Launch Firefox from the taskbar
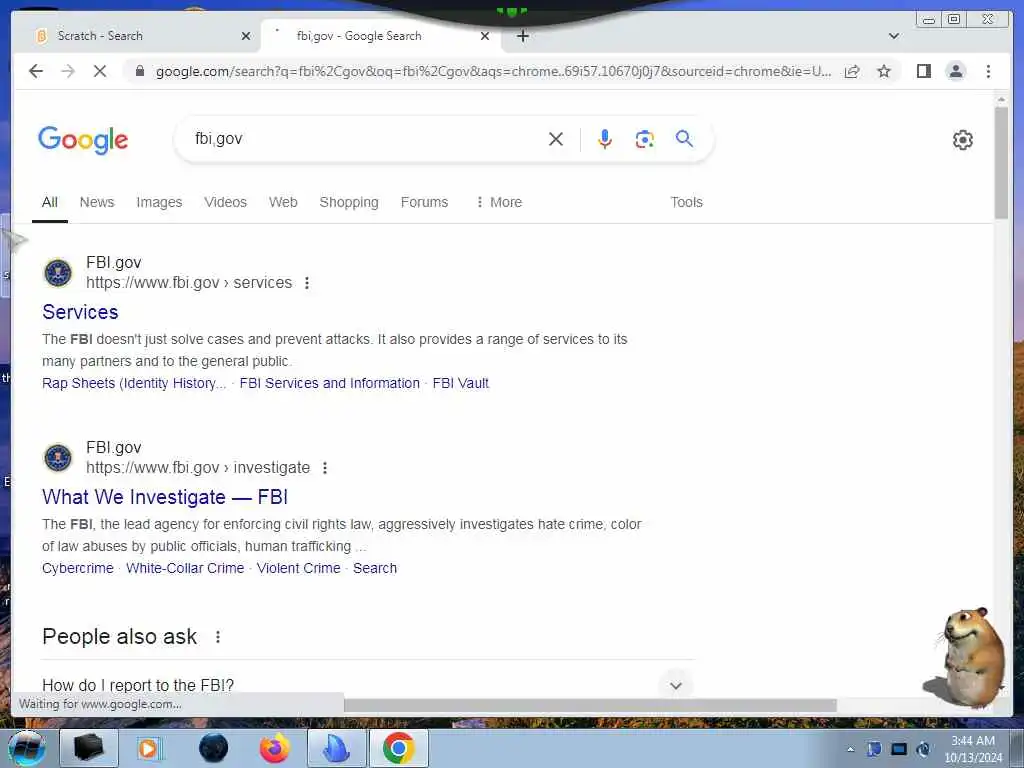 [274, 748]
